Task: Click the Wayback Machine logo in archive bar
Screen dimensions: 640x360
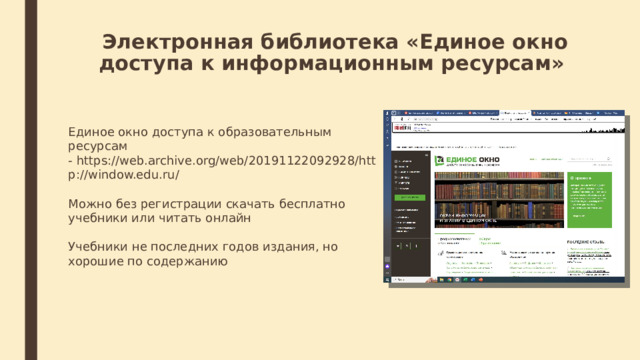Action: pyautogui.click(x=402, y=128)
